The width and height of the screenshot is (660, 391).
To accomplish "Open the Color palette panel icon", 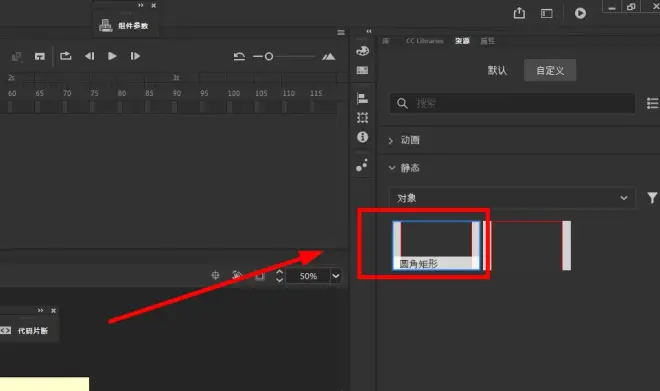I will (362, 51).
